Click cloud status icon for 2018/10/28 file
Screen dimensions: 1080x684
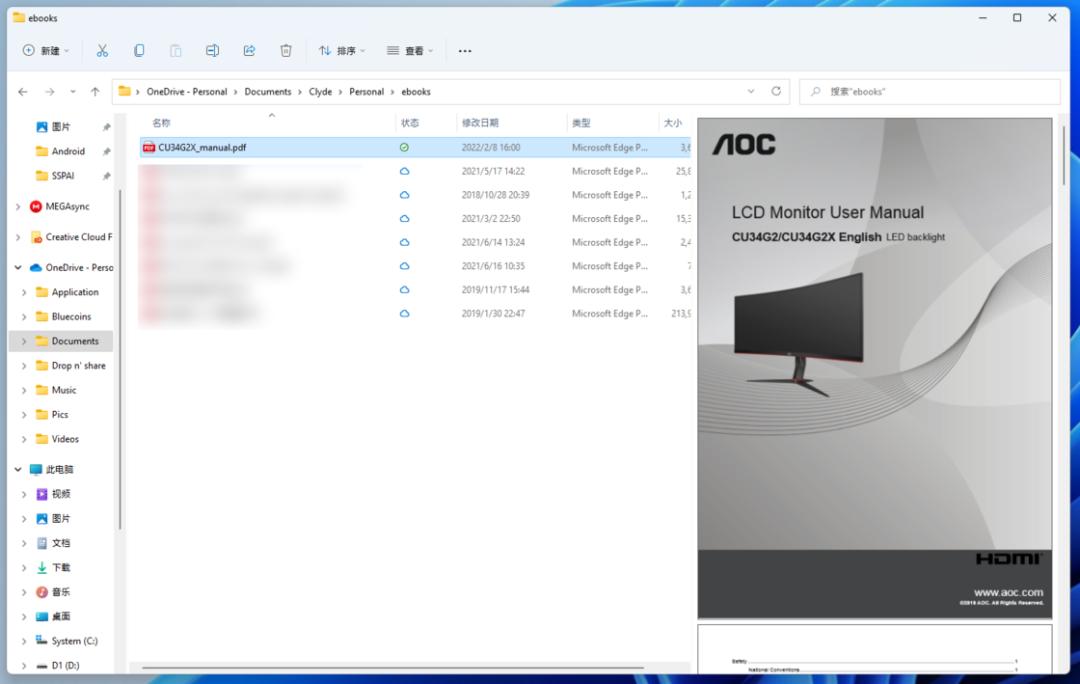[404, 195]
